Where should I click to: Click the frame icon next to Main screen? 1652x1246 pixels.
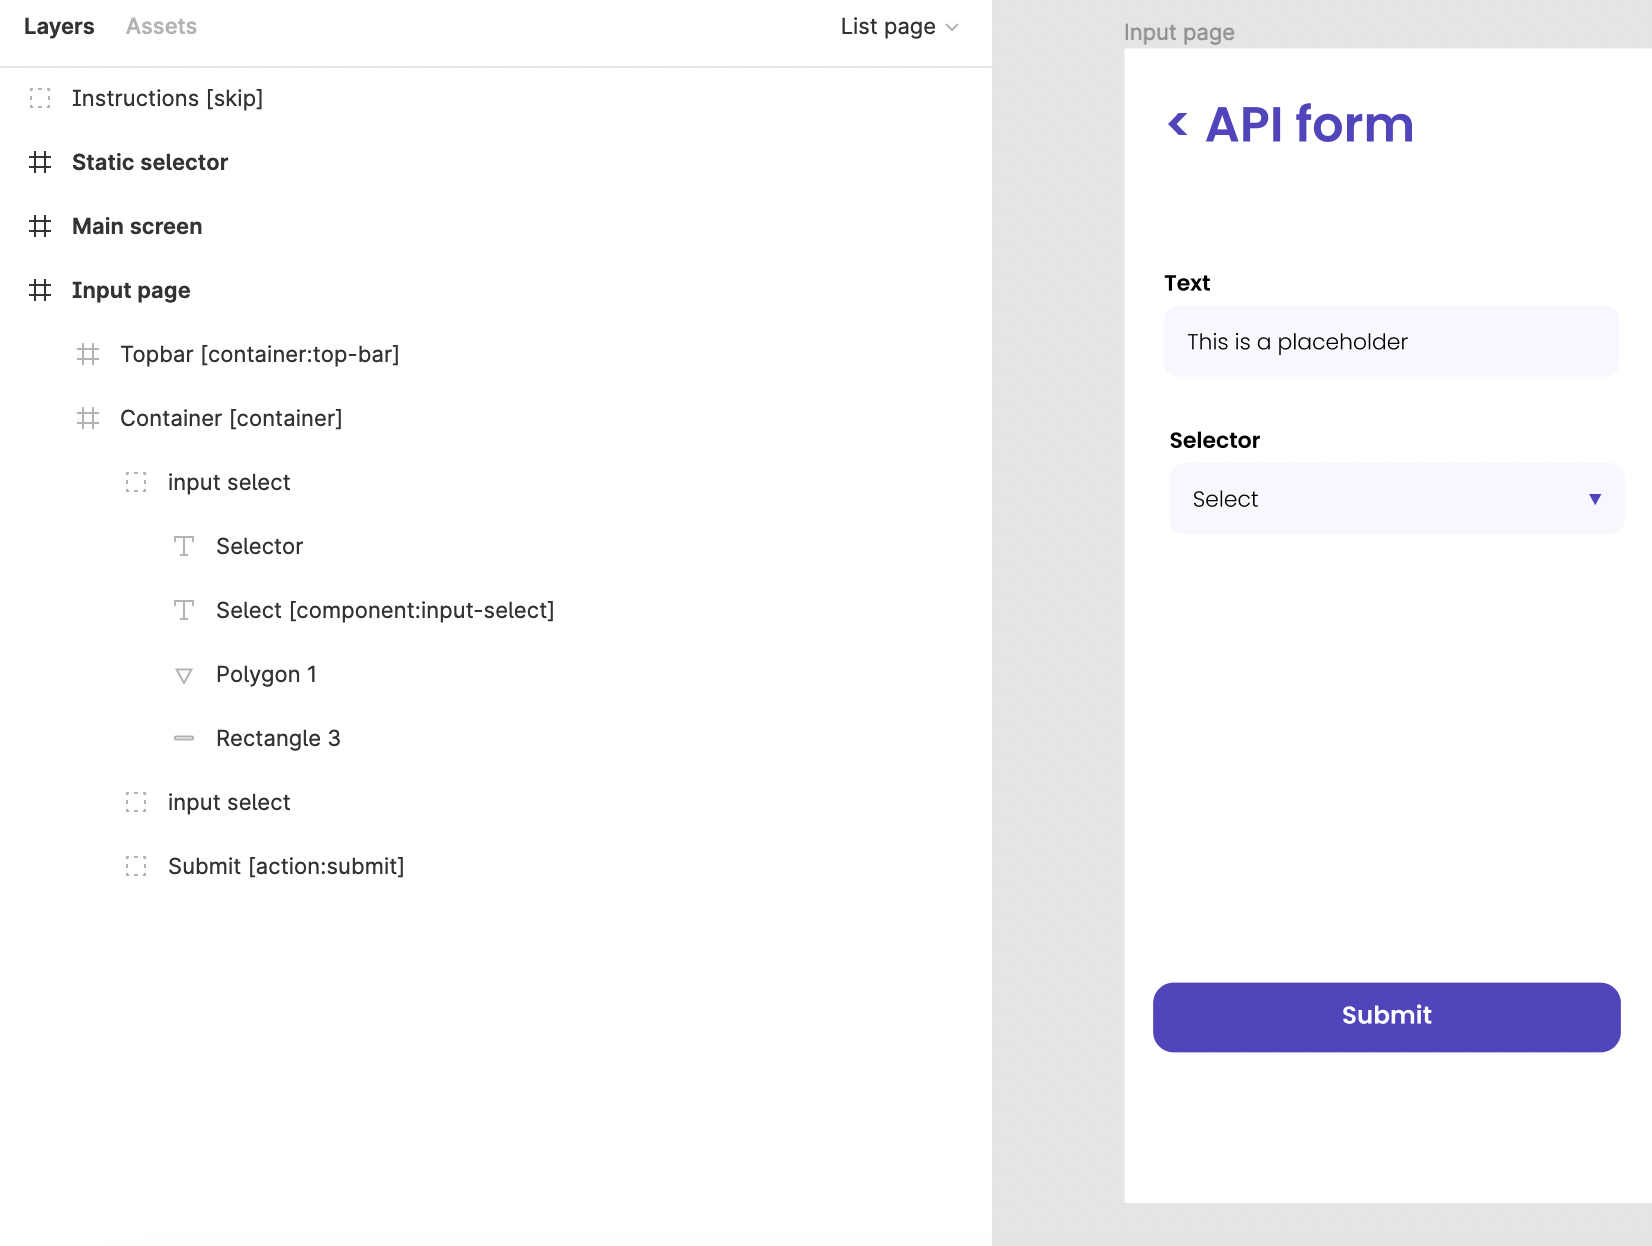click(x=40, y=226)
